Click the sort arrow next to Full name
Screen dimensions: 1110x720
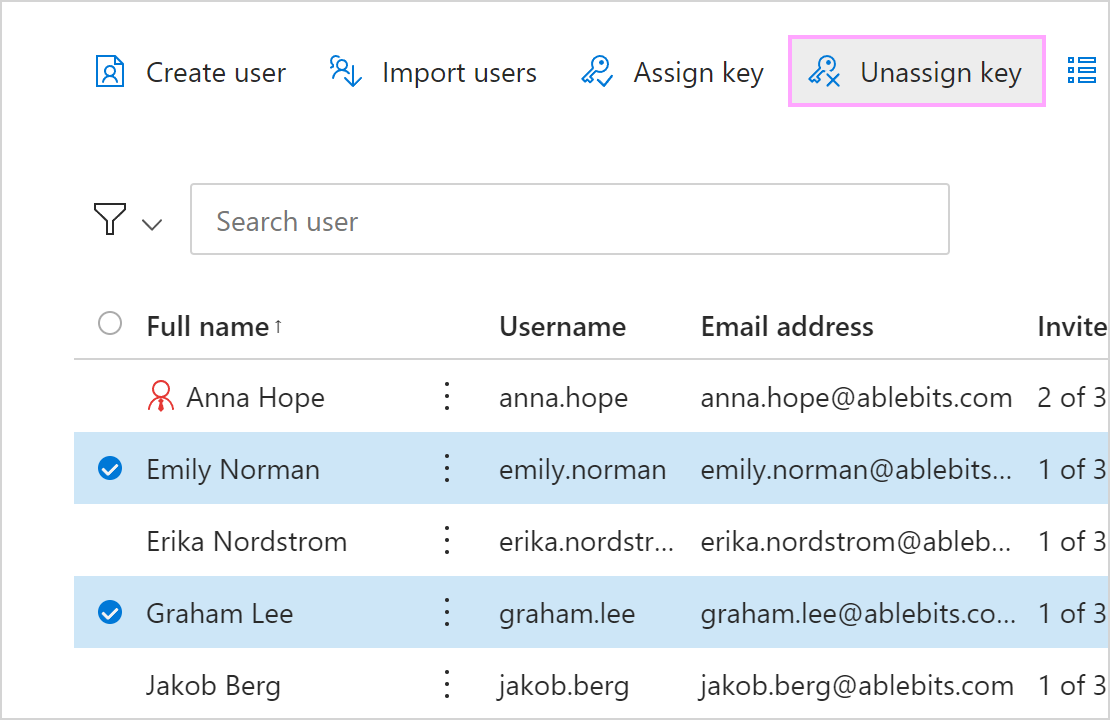coord(278,326)
